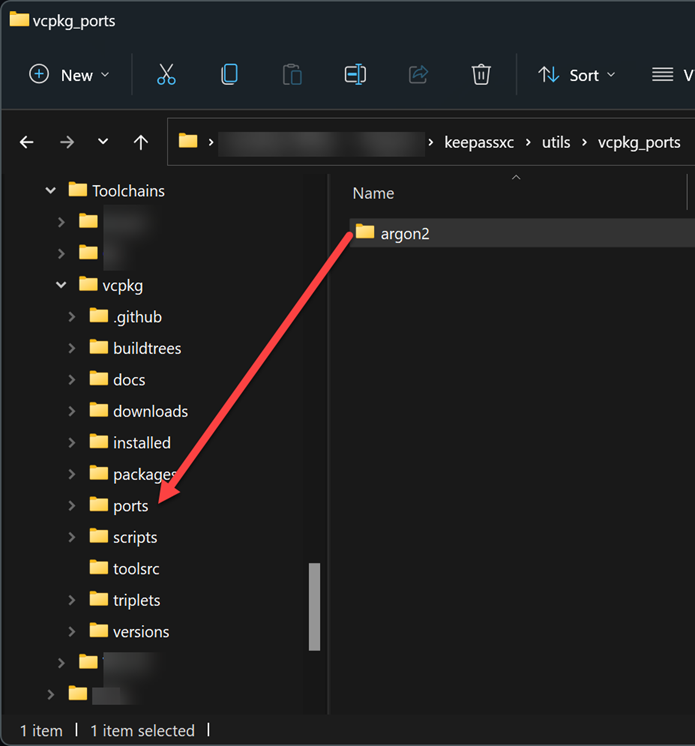Click the Paste clipboard icon
The image size is (695, 746).
292,75
